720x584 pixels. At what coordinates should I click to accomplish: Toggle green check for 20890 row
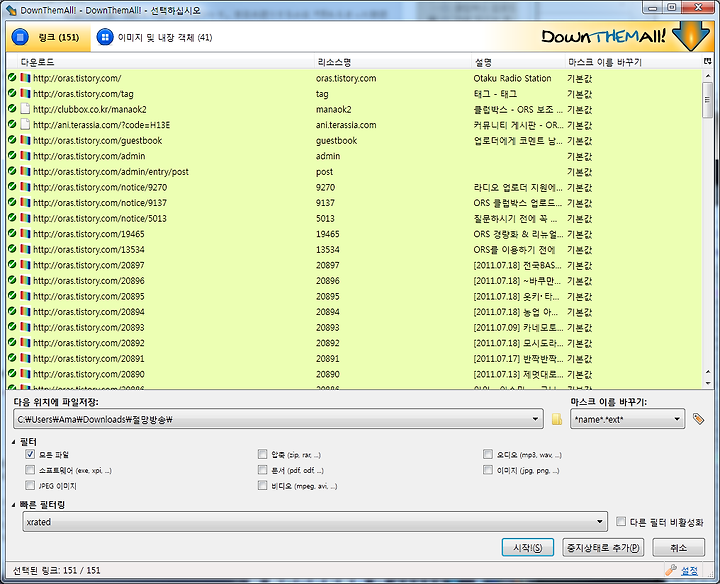click(x=12, y=373)
